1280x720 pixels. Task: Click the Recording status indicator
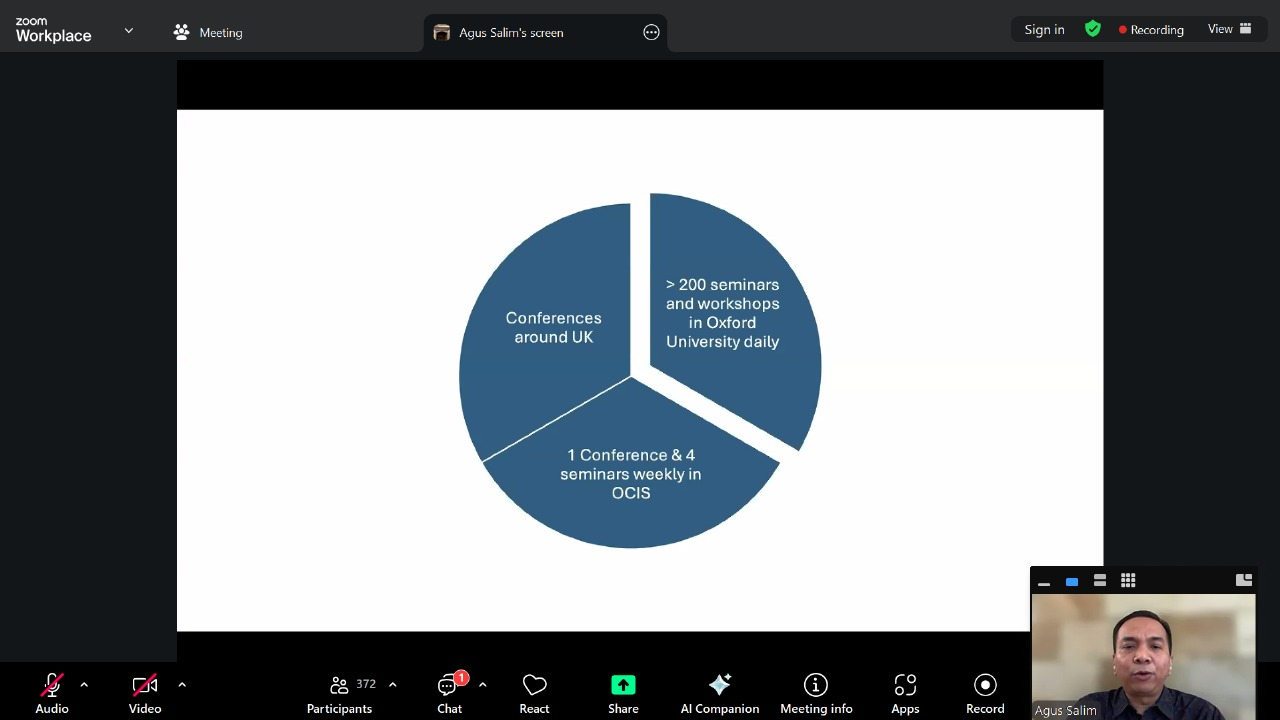[1151, 30]
